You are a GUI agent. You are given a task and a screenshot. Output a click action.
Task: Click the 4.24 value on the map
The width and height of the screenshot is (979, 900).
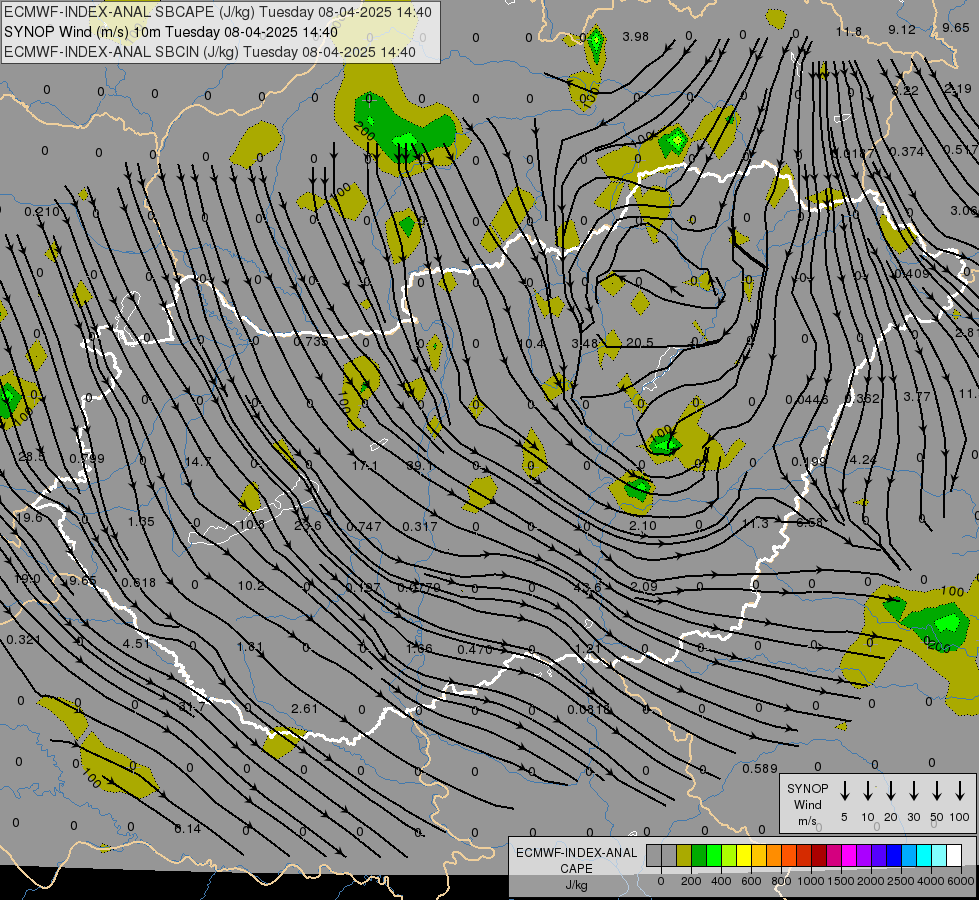tap(863, 459)
